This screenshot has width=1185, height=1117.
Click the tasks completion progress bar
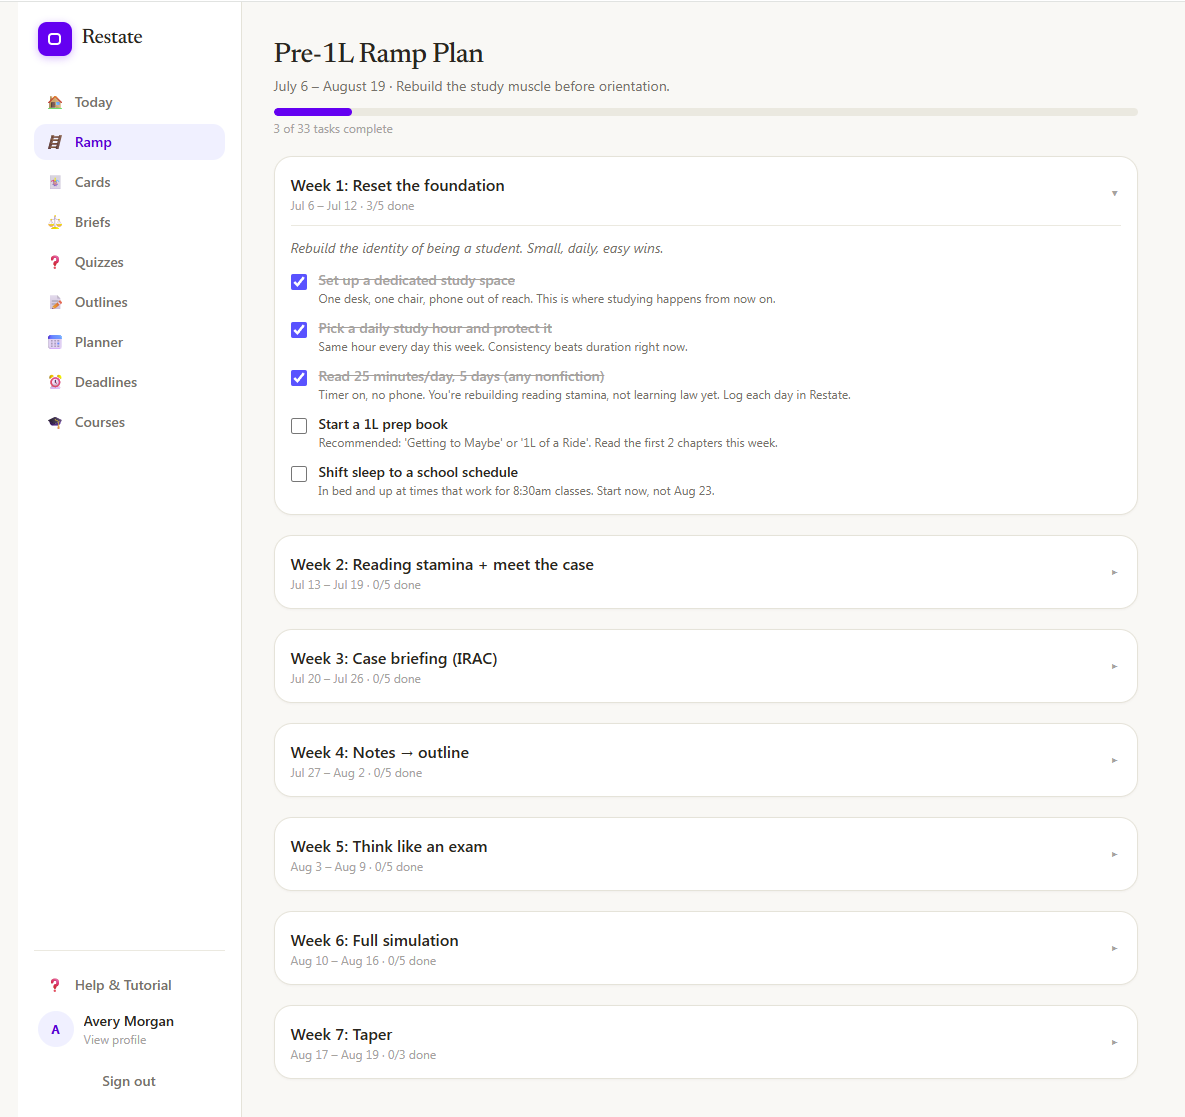[705, 112]
